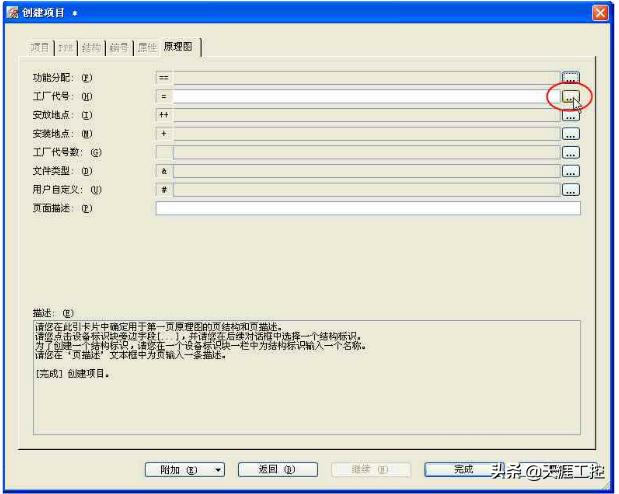Open the 附加 button dropdown arrow
This screenshot has width=619, height=494.
pyautogui.click(x=218, y=470)
